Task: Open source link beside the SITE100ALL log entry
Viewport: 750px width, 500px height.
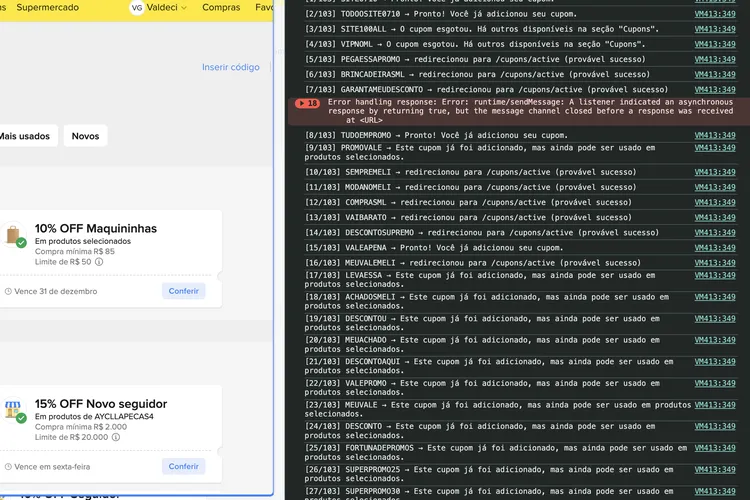Action: [x=715, y=29]
